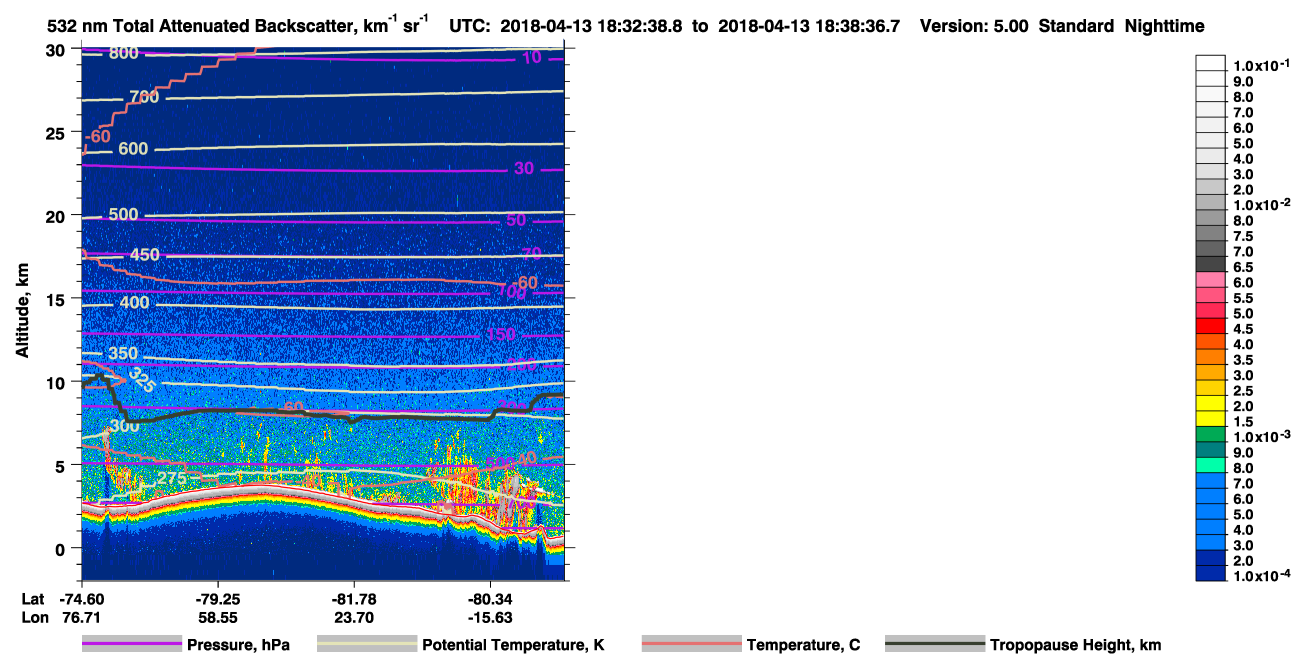
Task: Click the '500' potential temperature contour label
Action: 124,215
